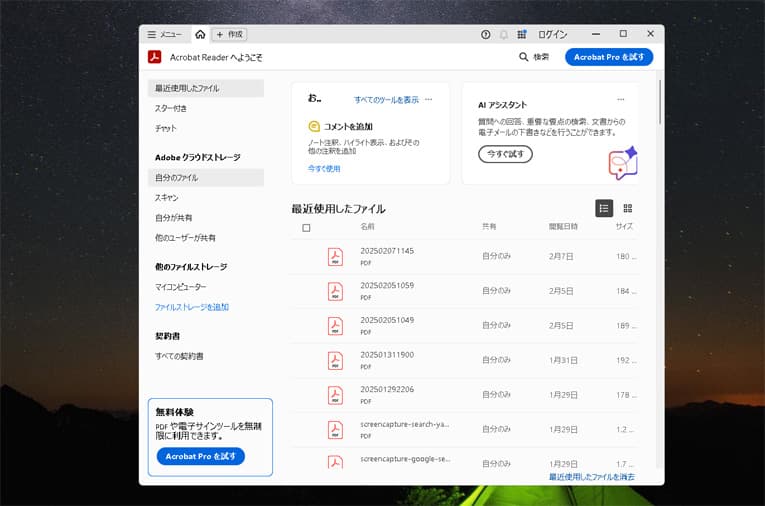This screenshot has height=506, width=765.
Task: Open the recommended tools card three-dot menu
Action: (x=429, y=100)
